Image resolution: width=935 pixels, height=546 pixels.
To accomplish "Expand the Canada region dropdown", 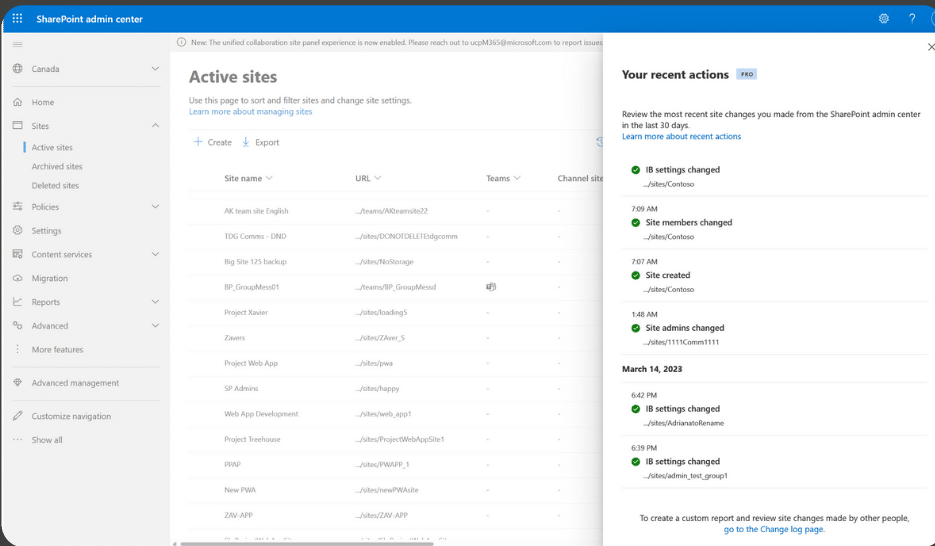I will tap(155, 69).
